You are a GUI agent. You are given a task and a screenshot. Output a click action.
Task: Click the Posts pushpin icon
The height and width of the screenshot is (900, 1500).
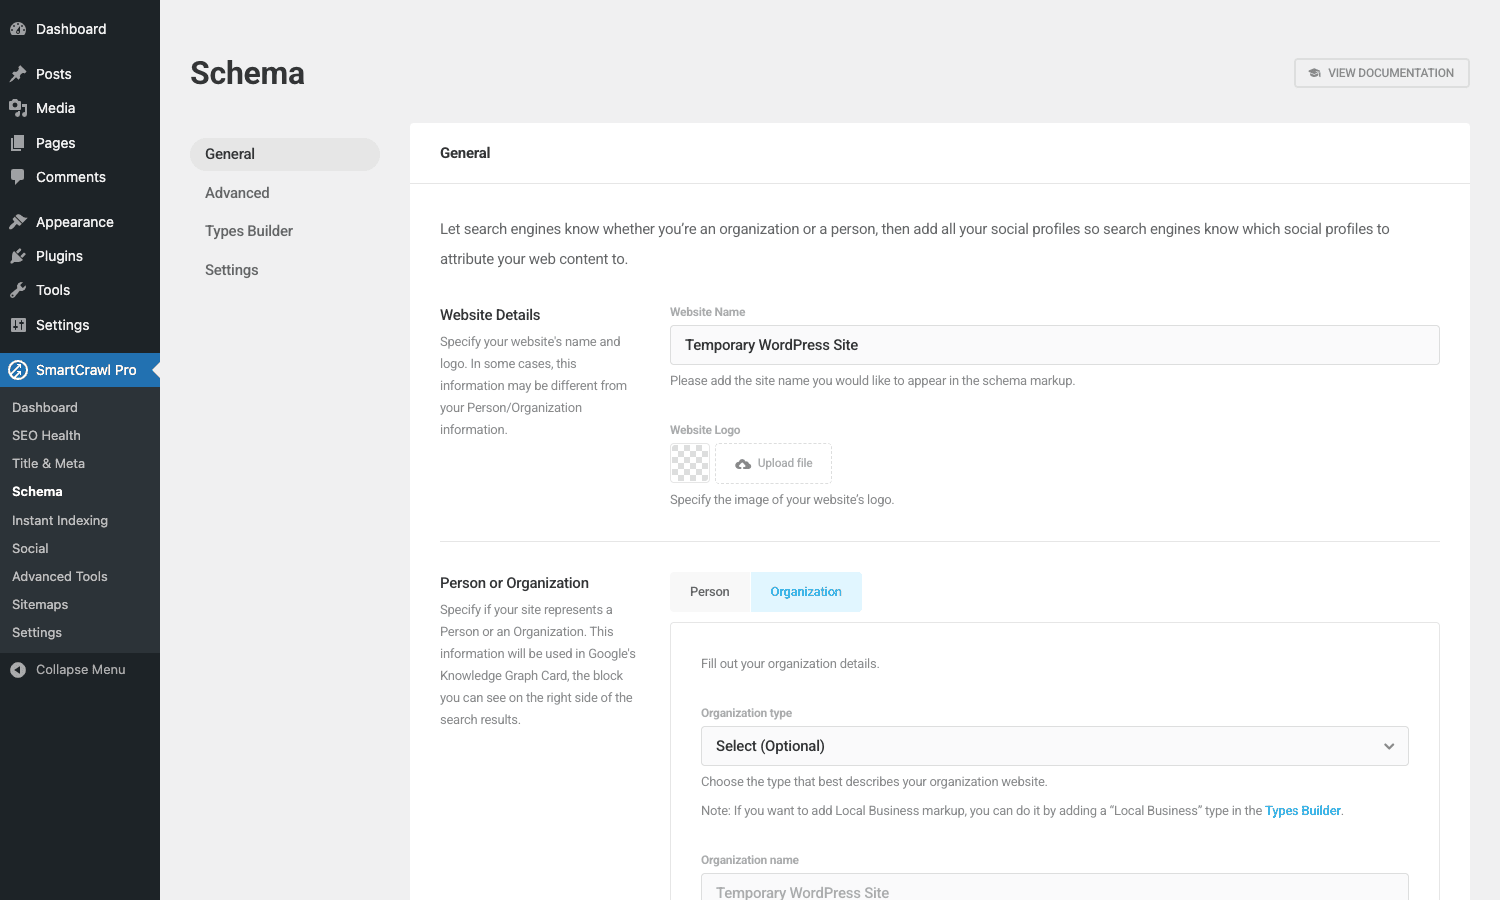click(x=18, y=74)
